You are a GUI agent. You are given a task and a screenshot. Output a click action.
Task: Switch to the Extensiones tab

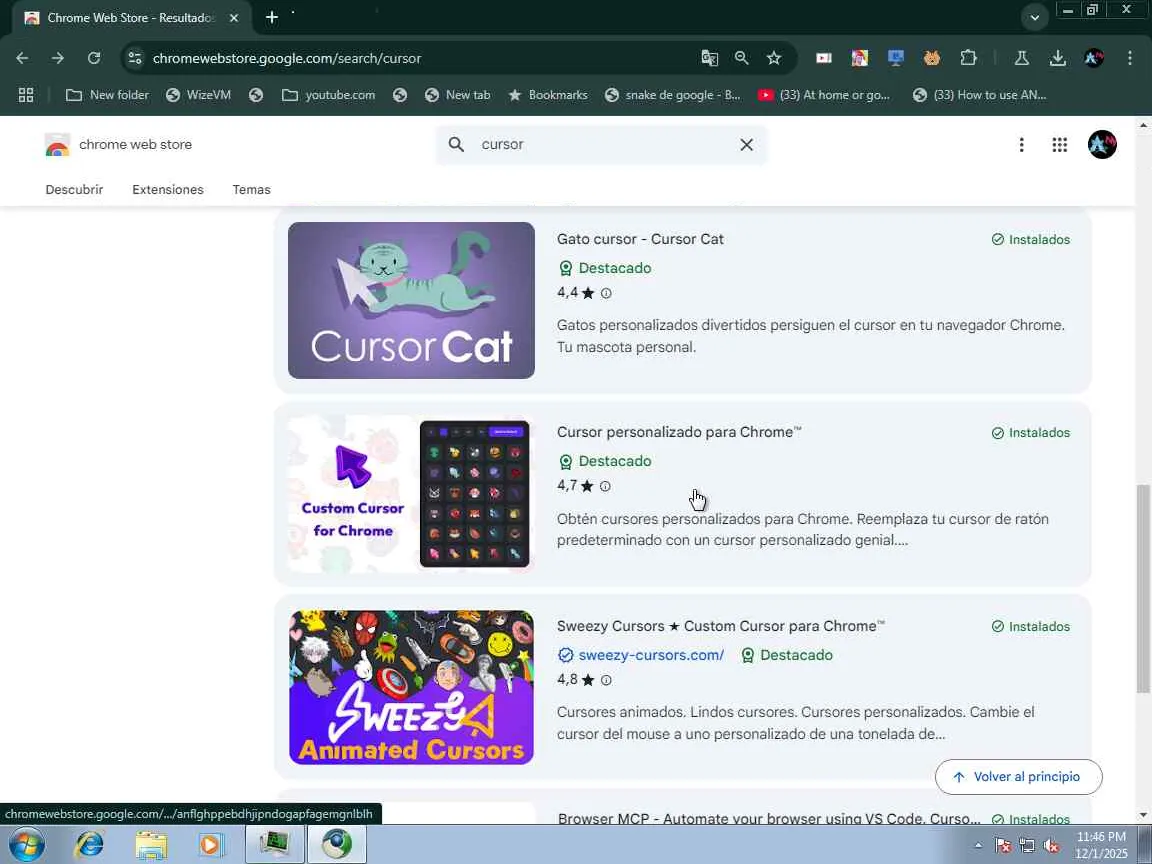click(x=168, y=190)
